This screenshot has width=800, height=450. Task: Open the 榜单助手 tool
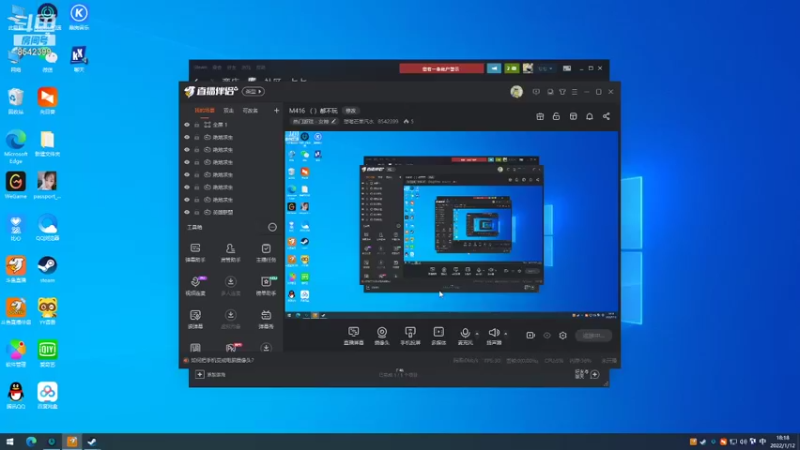266,286
